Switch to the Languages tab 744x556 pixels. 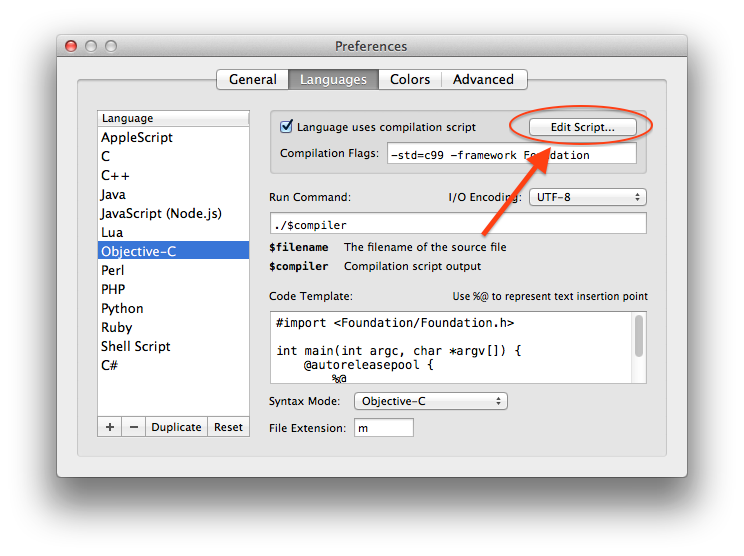tap(333, 79)
